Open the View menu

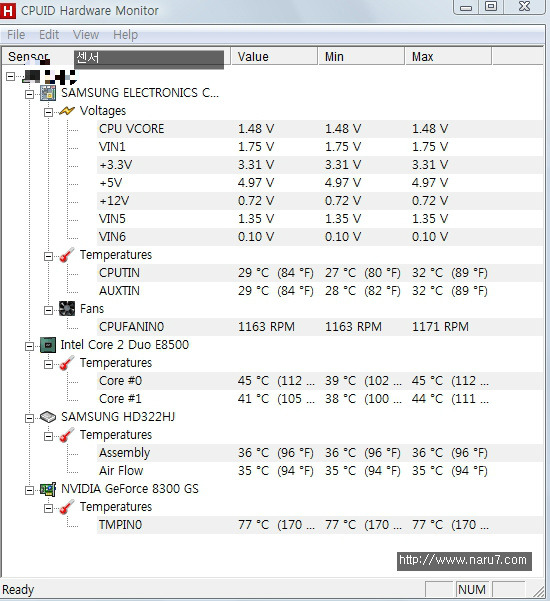pos(86,35)
